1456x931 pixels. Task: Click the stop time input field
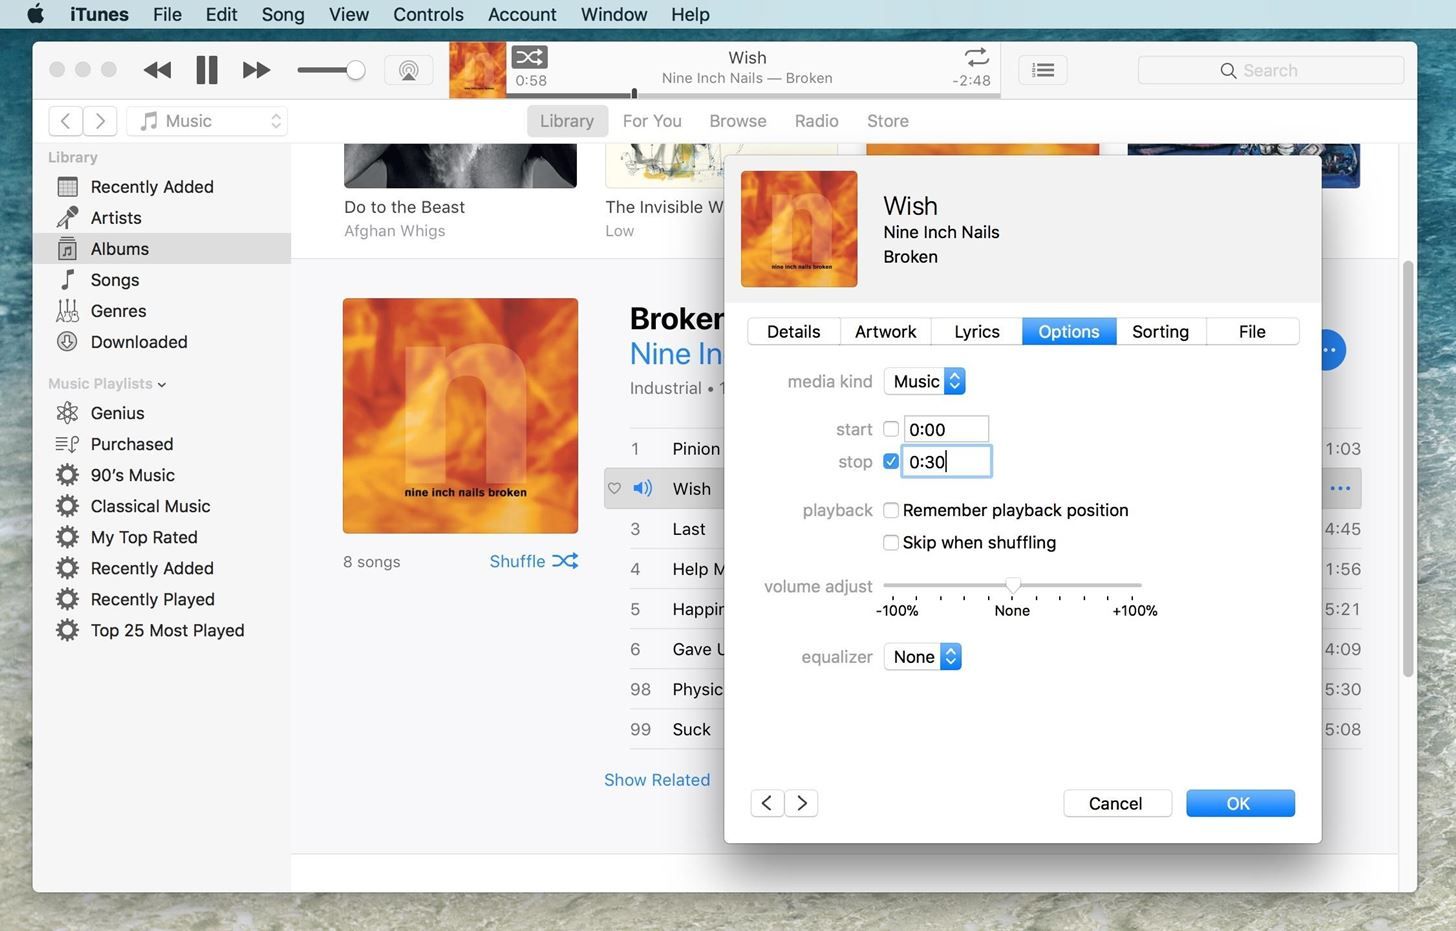pyautogui.click(x=946, y=461)
